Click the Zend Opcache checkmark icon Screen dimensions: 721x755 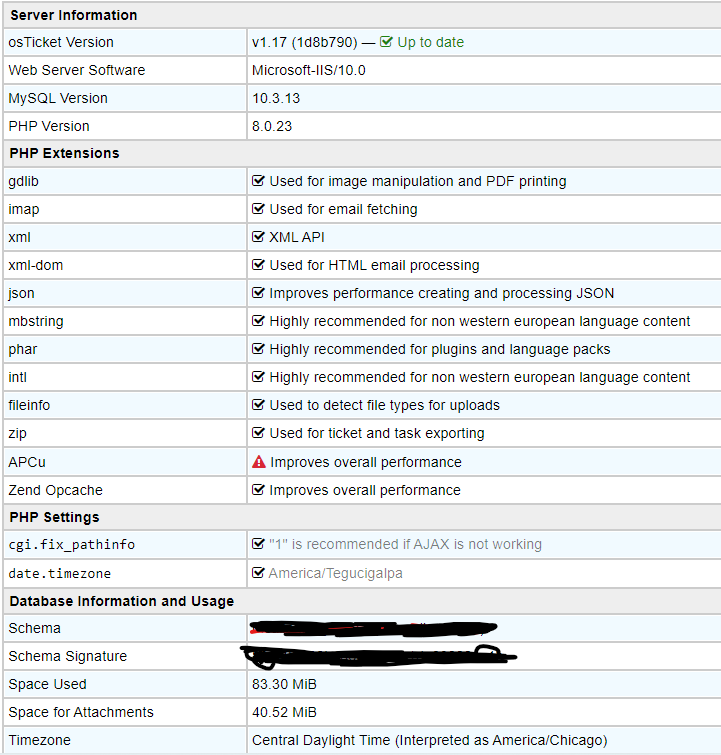[x=259, y=490]
